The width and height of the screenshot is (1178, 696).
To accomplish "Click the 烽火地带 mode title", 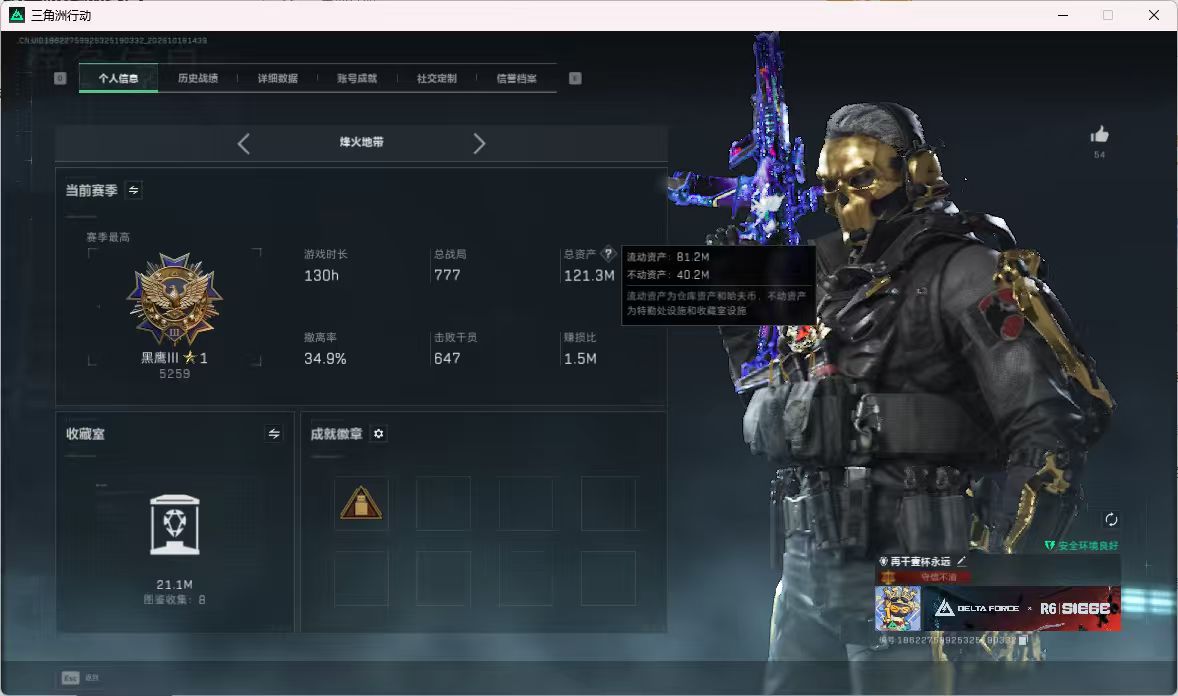I will pos(361,142).
